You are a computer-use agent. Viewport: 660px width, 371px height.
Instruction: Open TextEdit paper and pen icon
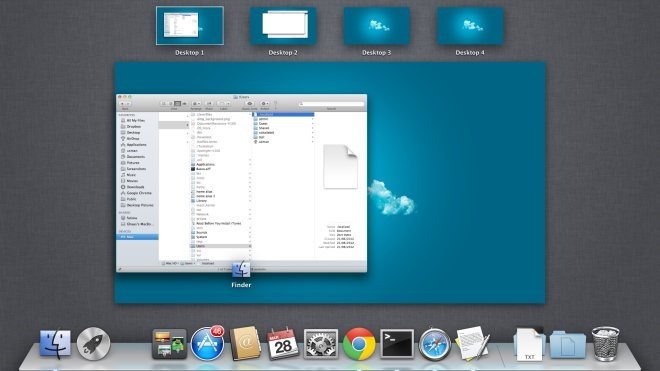coord(473,344)
